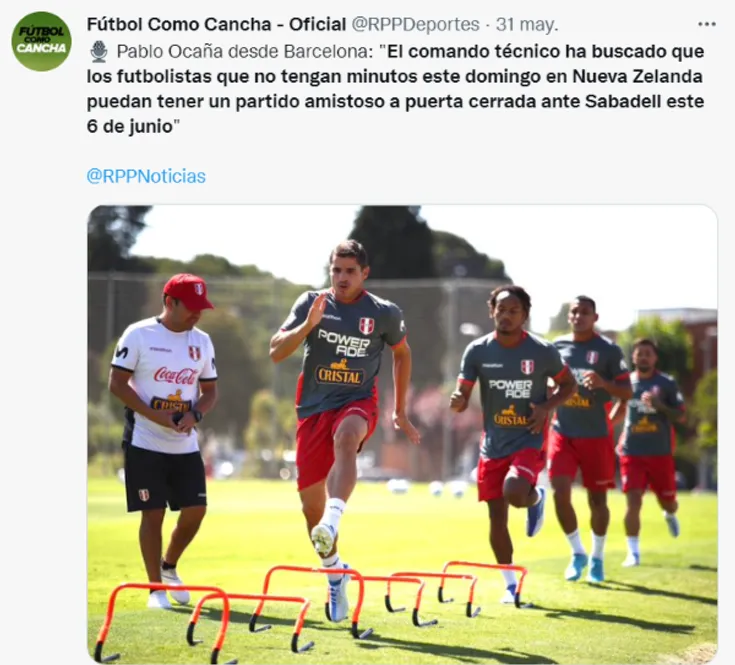Click the Movistar logo on coach's white sleeve

121,351
